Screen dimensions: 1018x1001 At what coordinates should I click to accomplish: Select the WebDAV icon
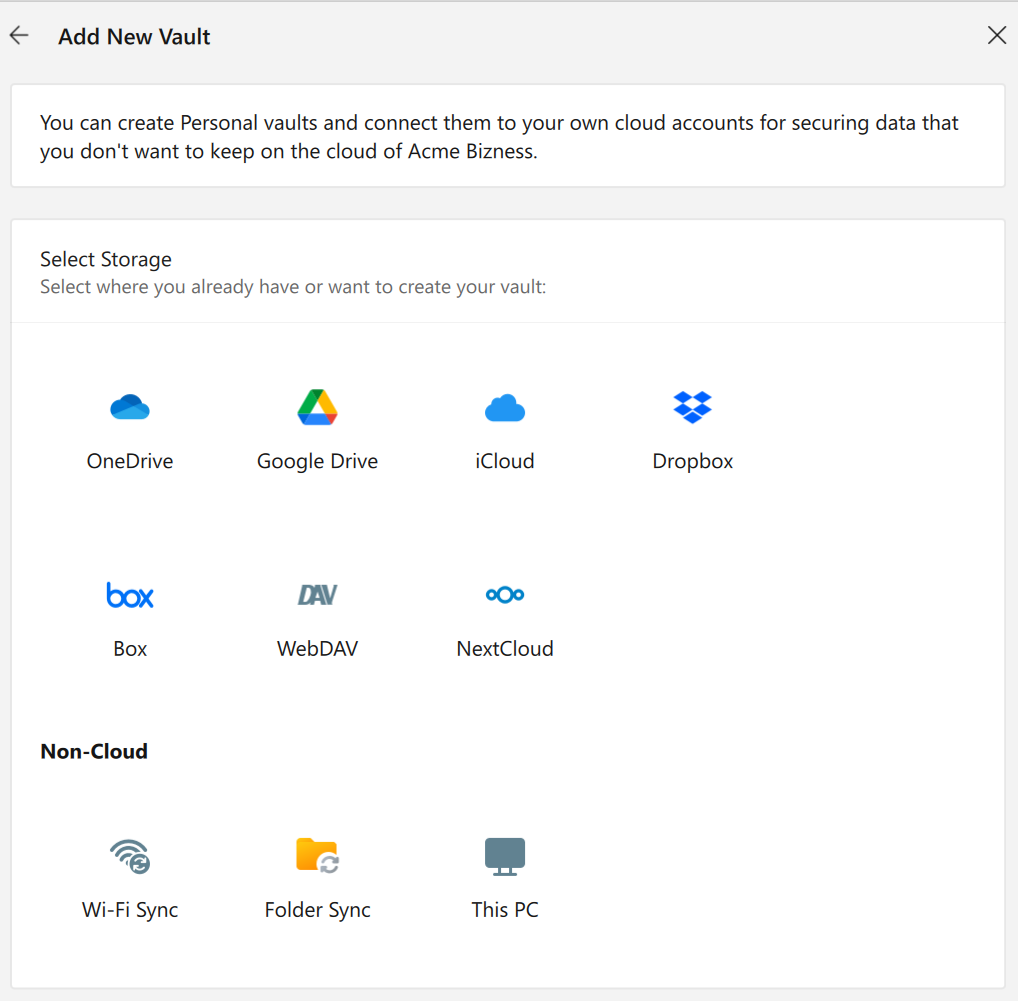tap(317, 595)
